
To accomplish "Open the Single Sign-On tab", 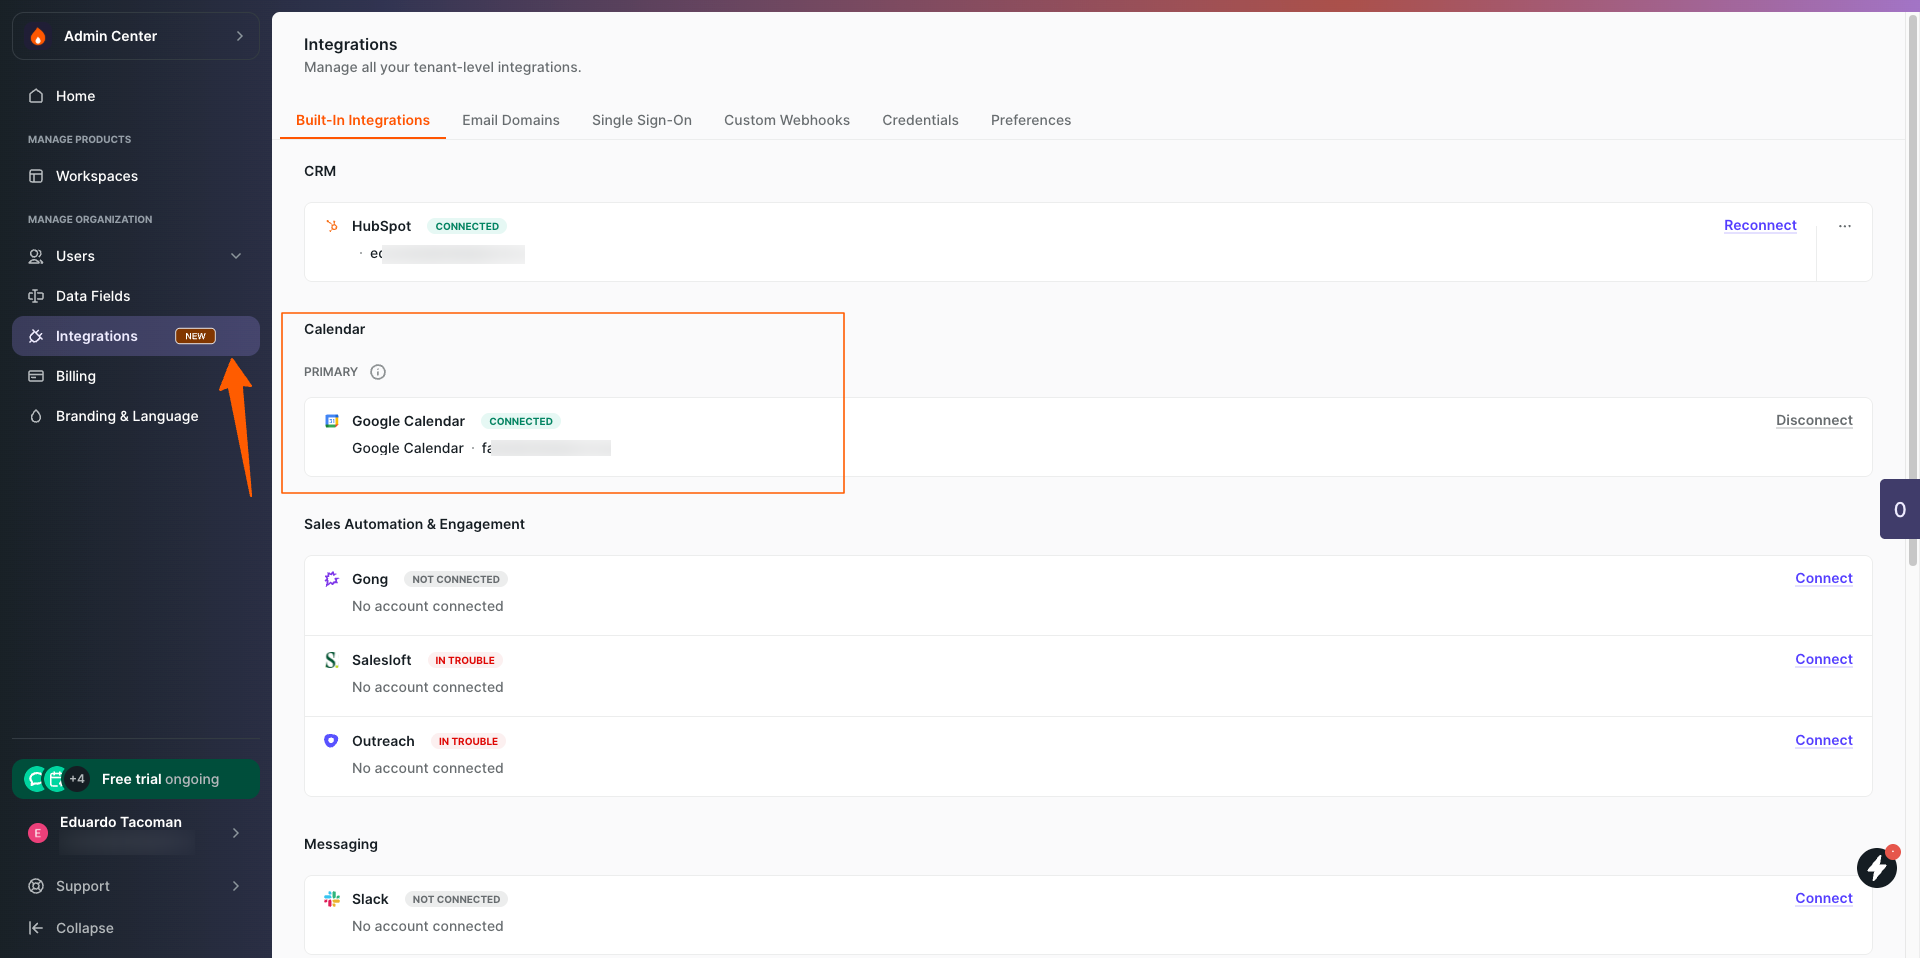I will (641, 120).
